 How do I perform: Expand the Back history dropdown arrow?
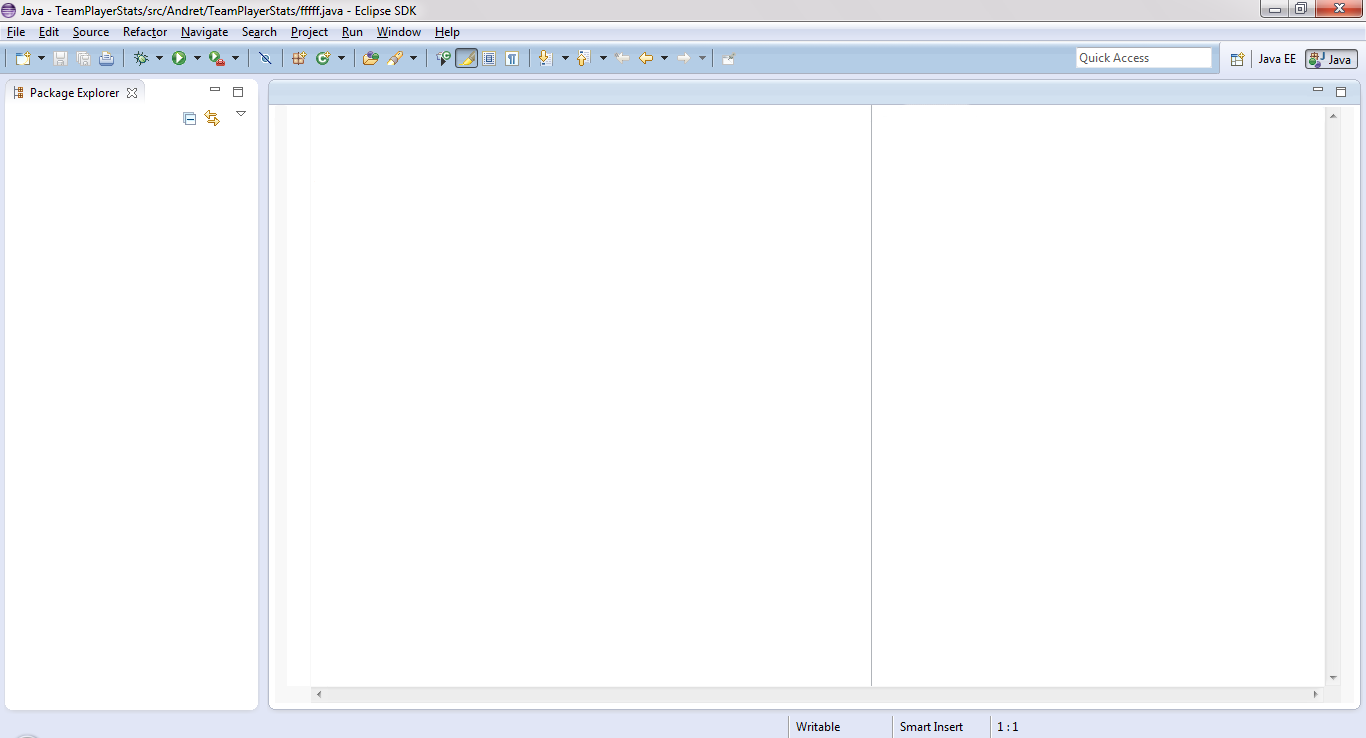tap(664, 58)
